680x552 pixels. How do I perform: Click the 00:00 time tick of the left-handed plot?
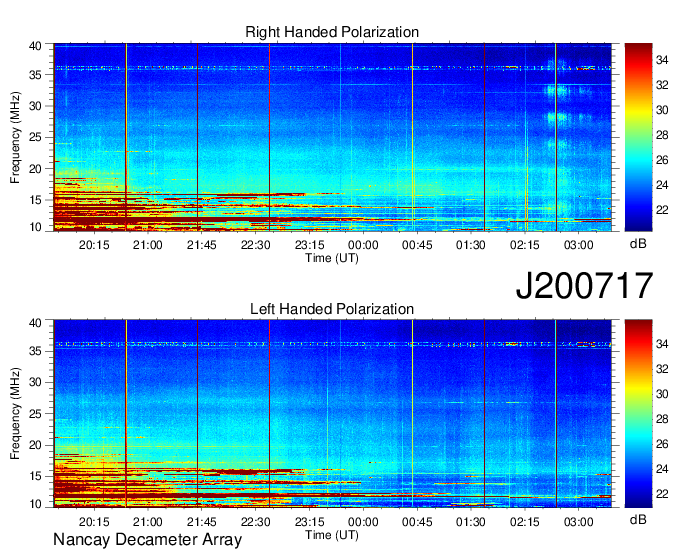tap(363, 522)
